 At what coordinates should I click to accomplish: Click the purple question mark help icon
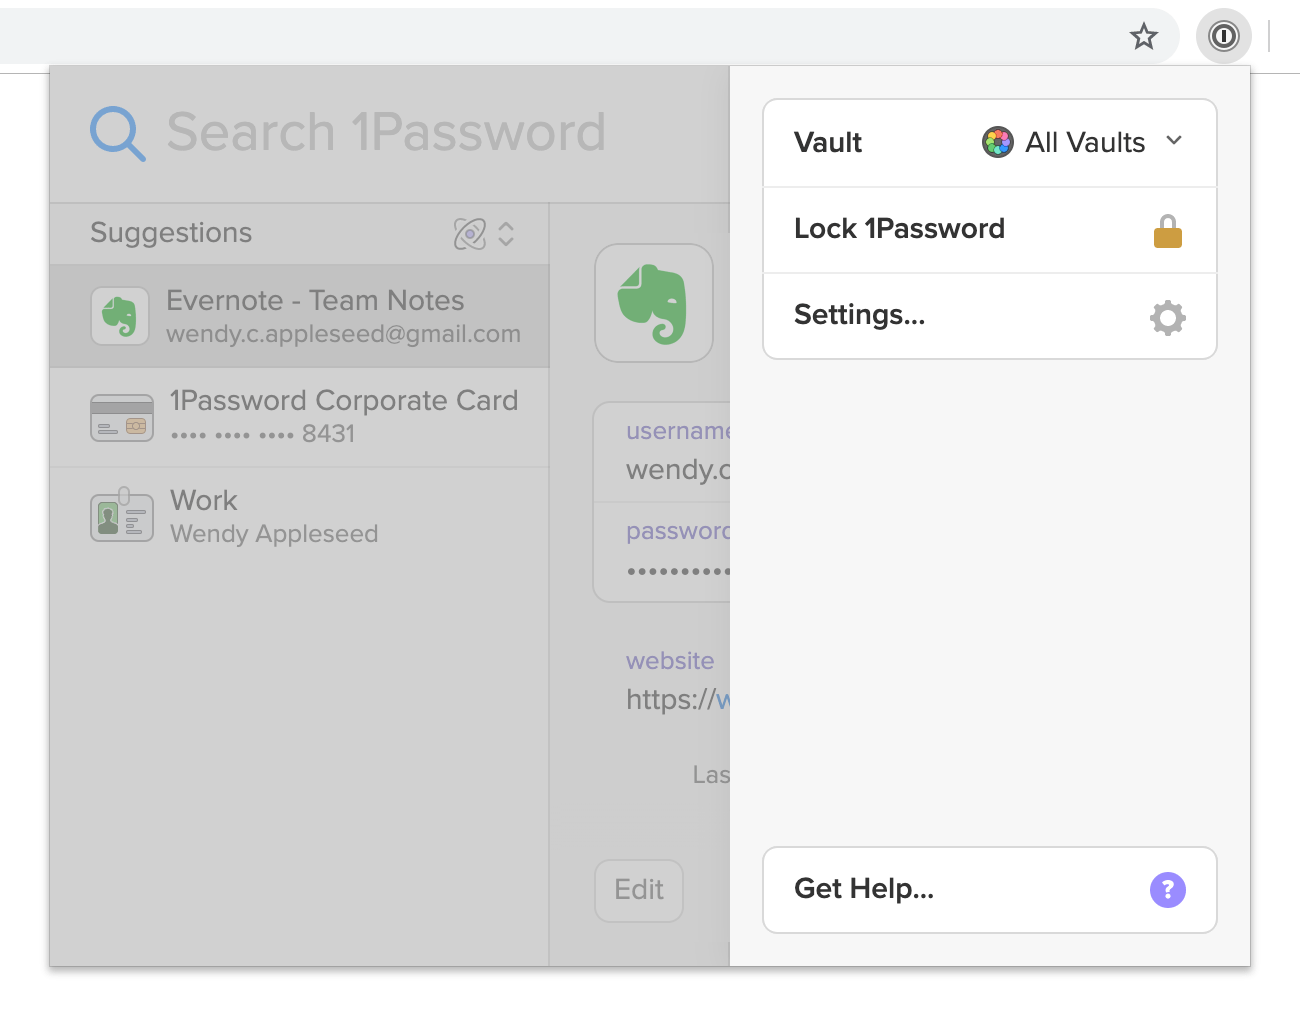click(1167, 890)
